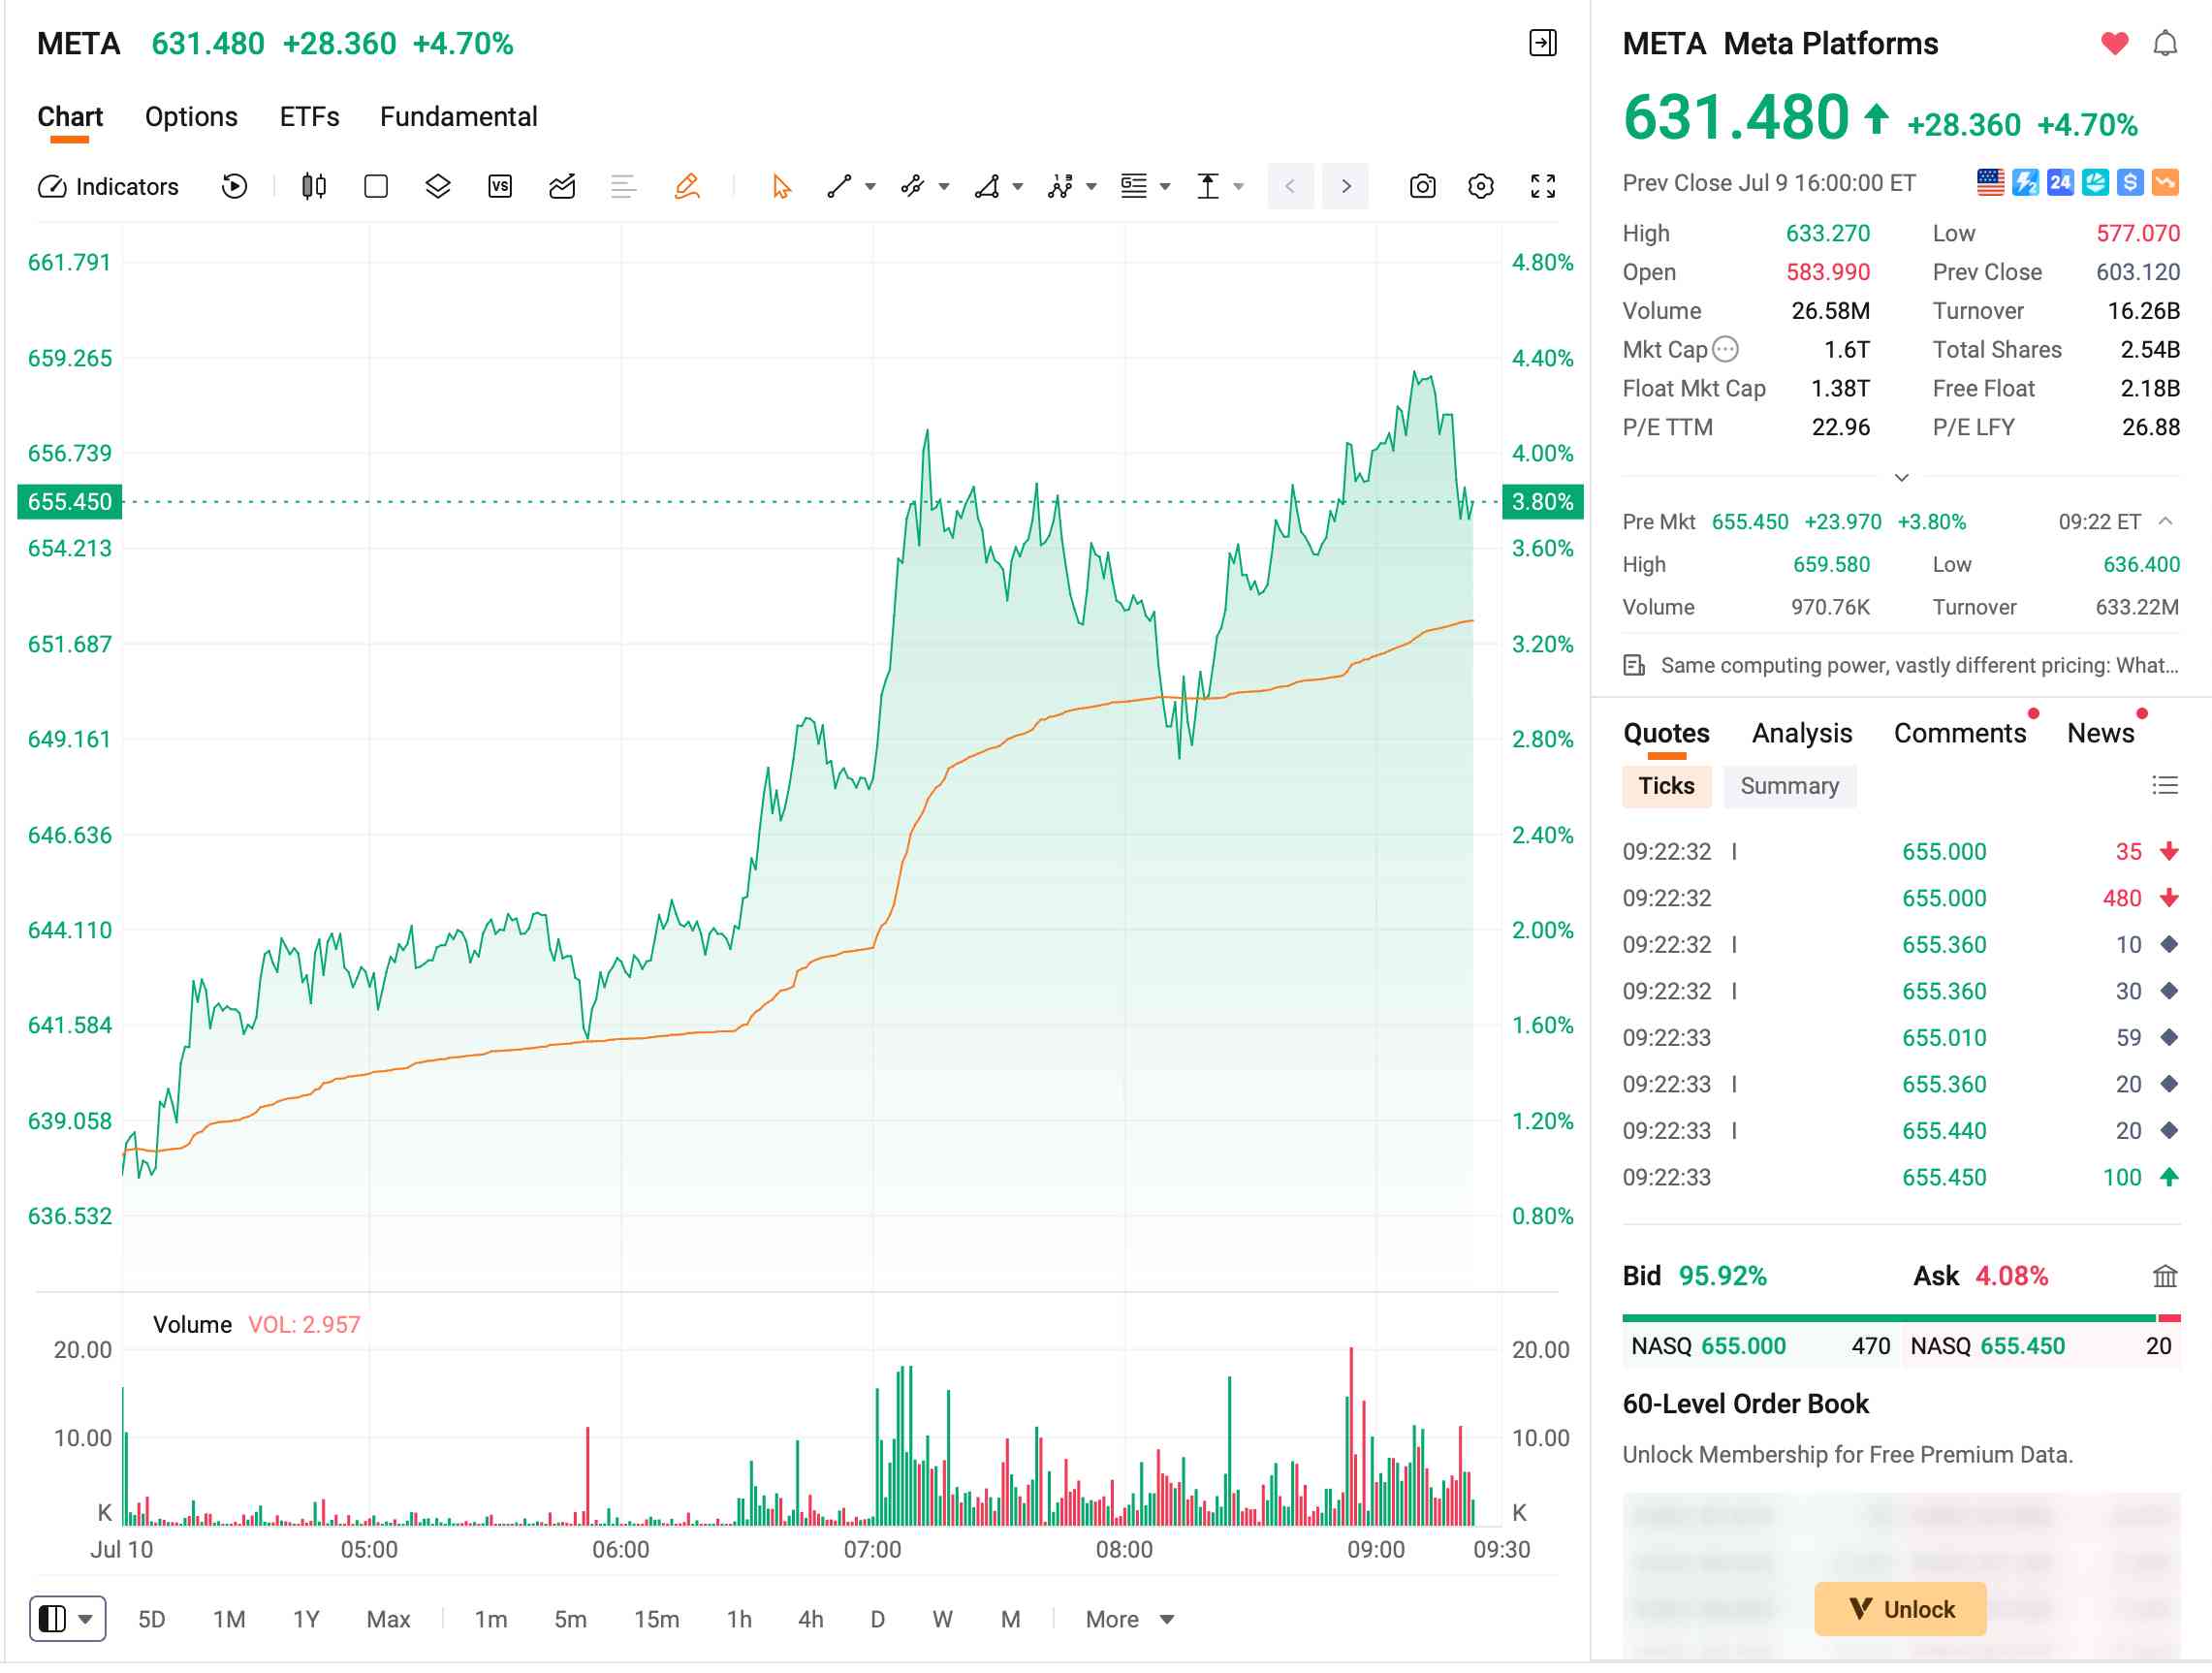
Task: Select the trend line drawing tool
Action: [x=839, y=187]
